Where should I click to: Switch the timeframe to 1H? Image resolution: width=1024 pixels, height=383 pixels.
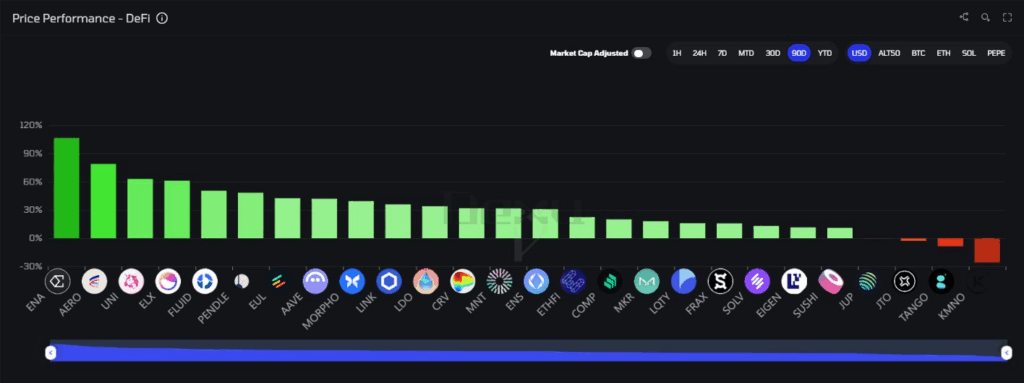click(x=677, y=53)
